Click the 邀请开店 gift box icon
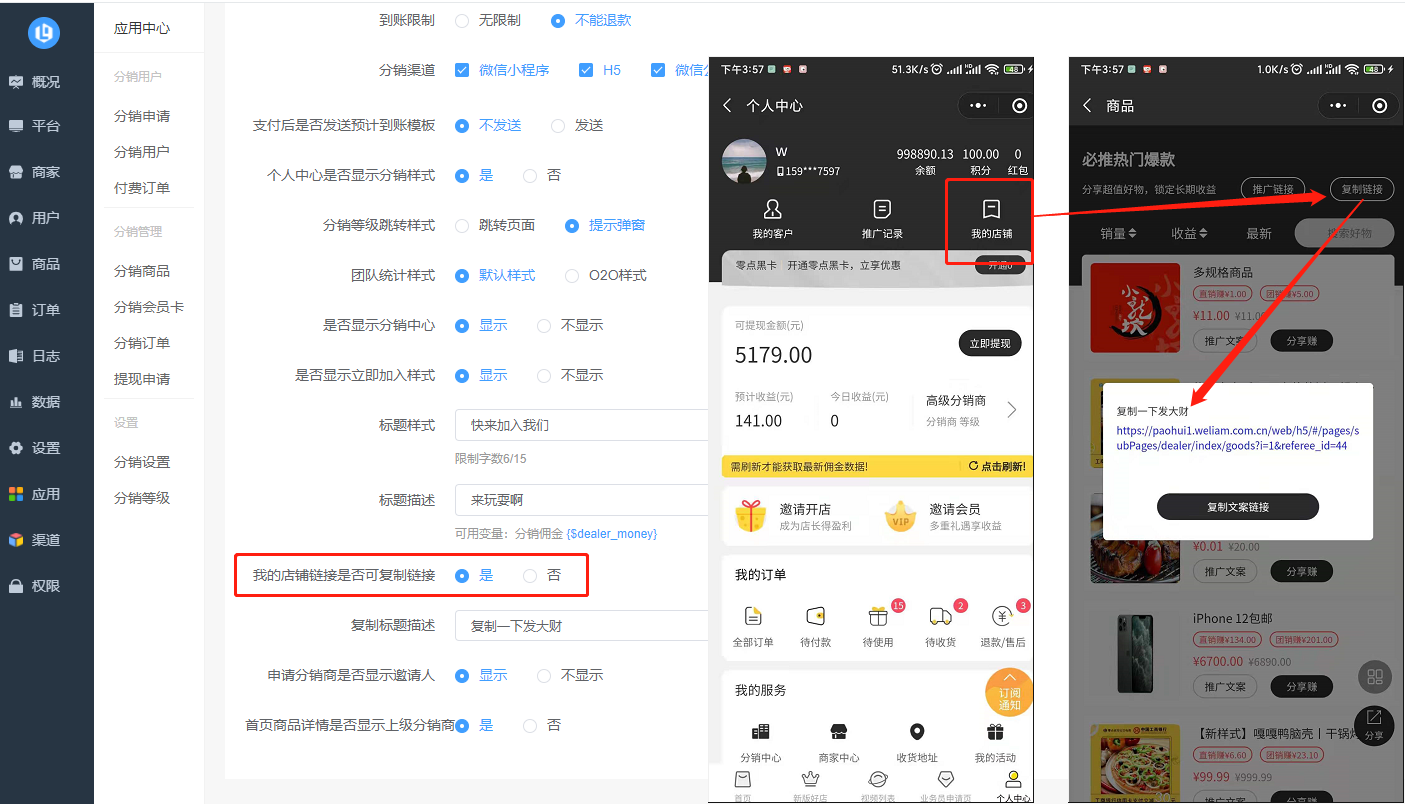 point(750,516)
